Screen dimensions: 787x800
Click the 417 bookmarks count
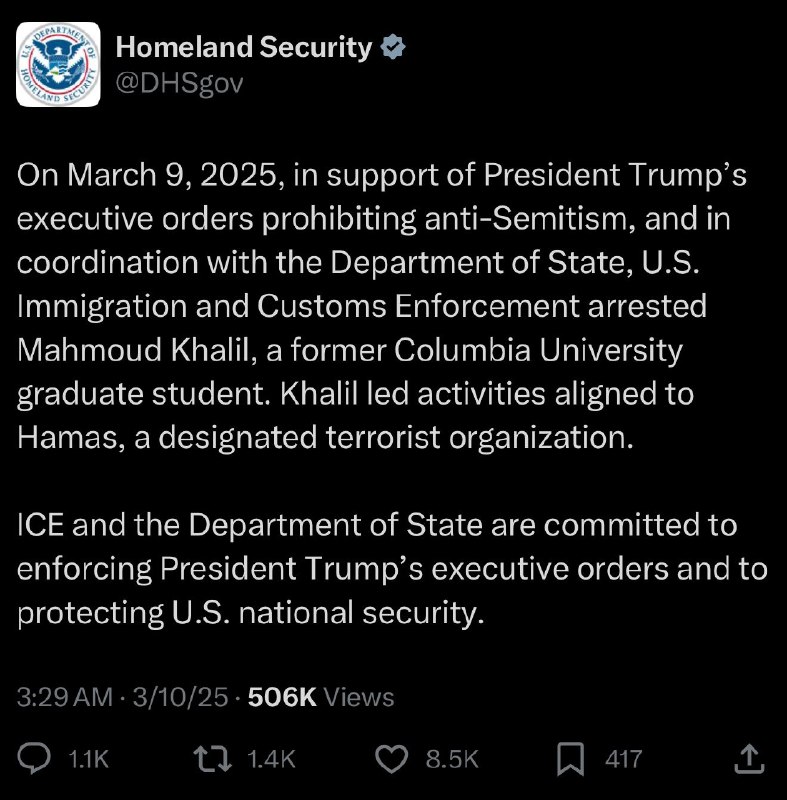point(623,759)
